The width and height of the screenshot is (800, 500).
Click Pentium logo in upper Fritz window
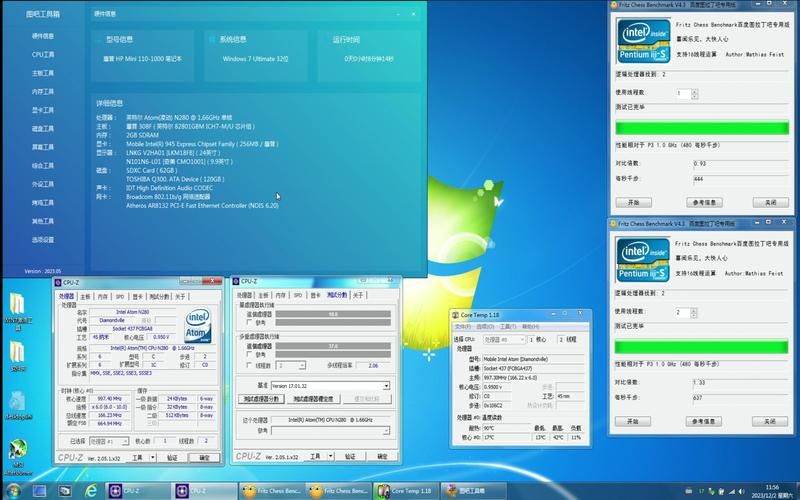[643, 41]
